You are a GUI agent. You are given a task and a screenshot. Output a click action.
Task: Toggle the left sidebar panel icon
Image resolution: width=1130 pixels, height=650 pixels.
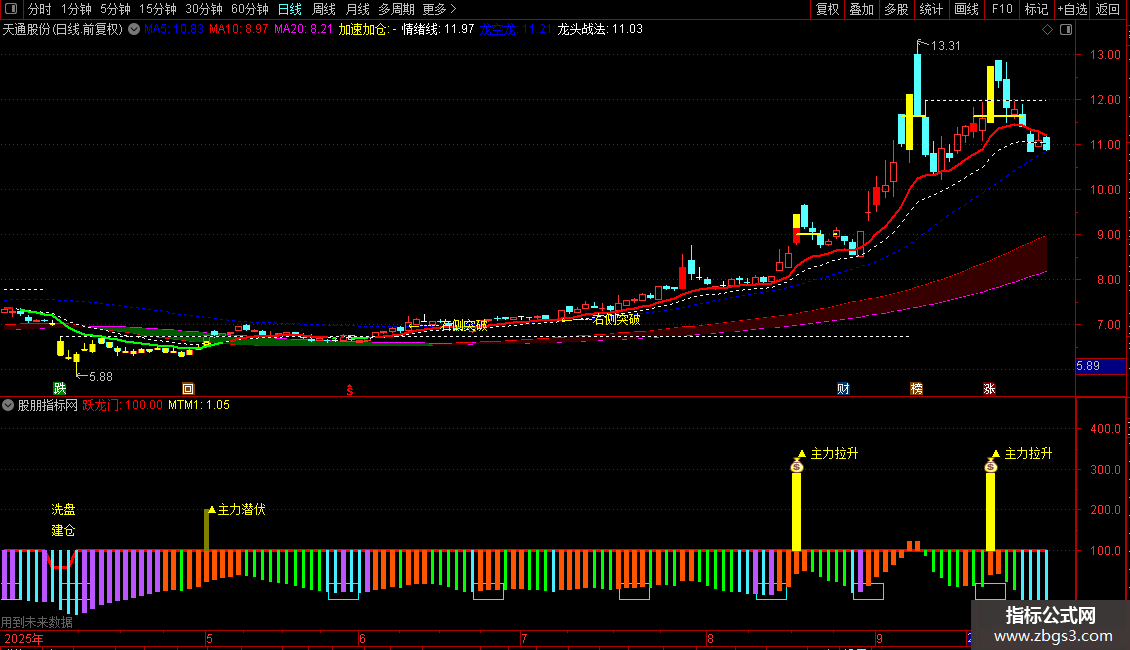coord(11,9)
